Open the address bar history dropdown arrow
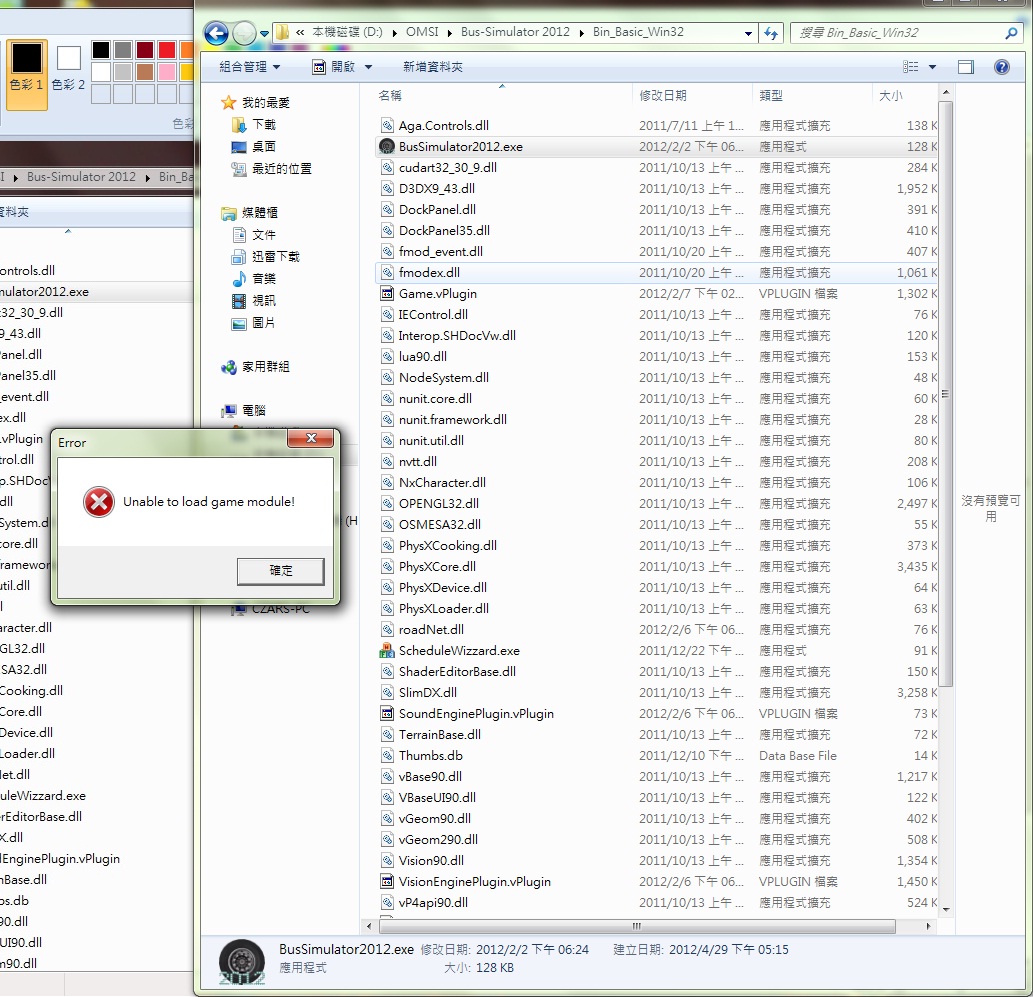The height and width of the screenshot is (997, 1033). [748, 33]
